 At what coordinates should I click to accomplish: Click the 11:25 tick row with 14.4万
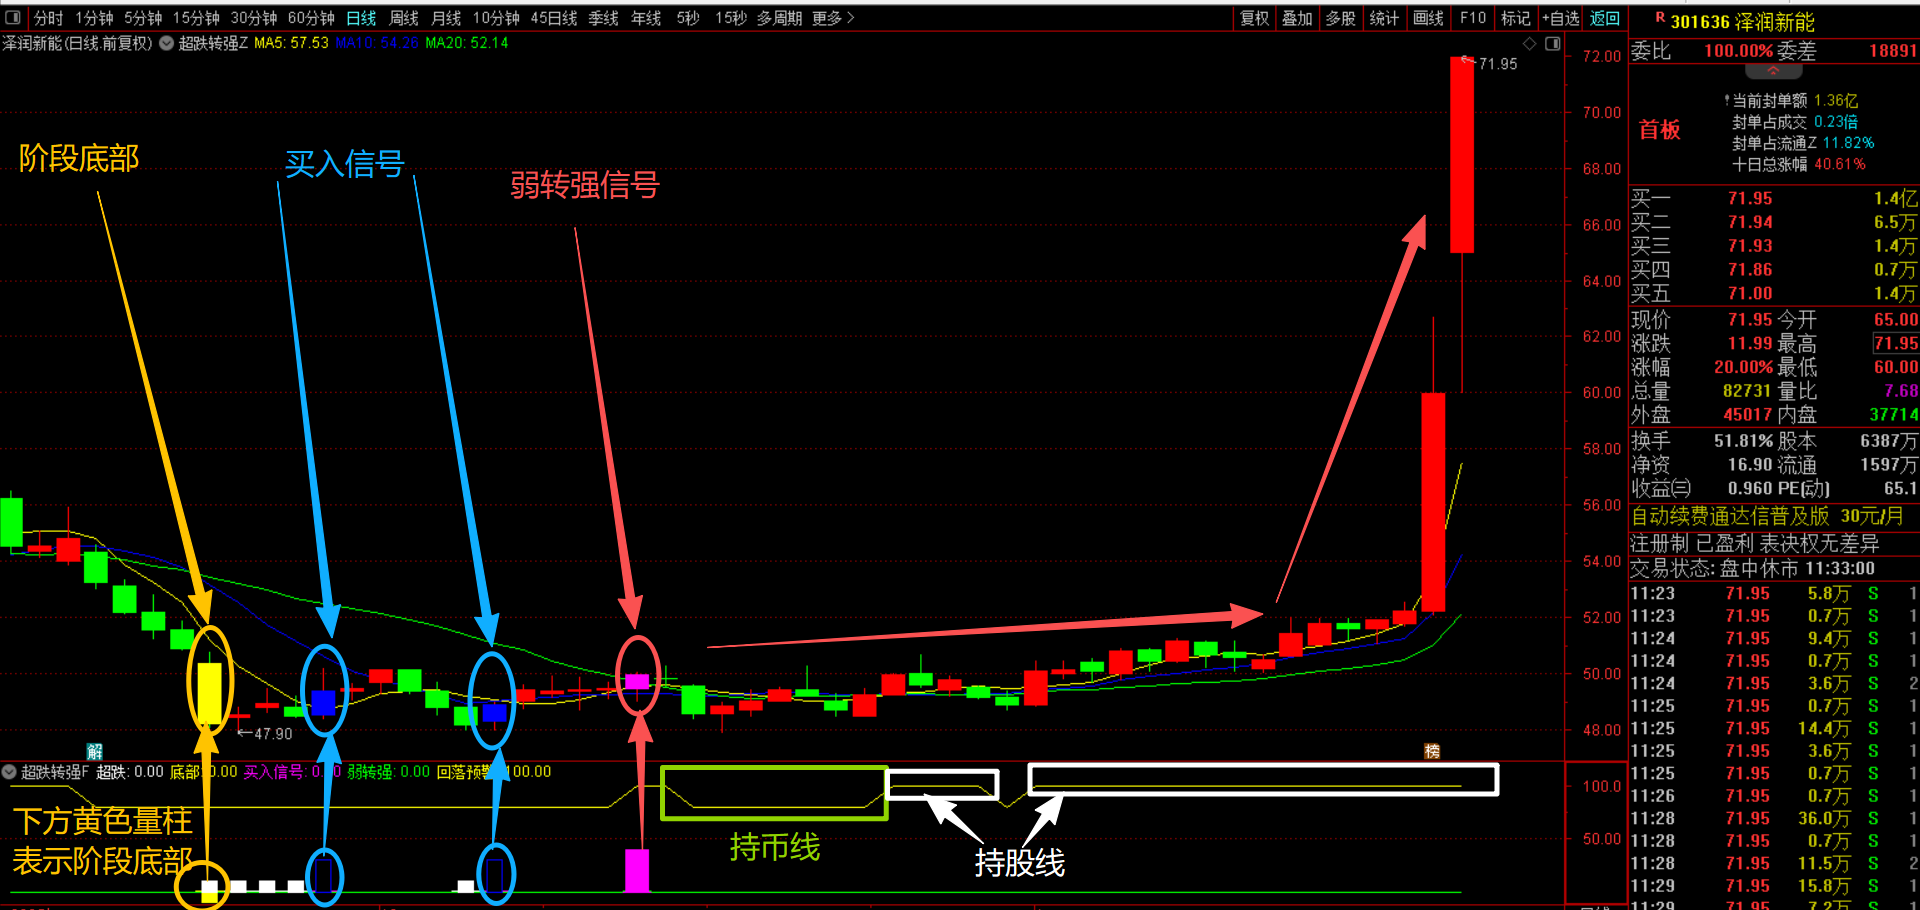coord(1774,728)
